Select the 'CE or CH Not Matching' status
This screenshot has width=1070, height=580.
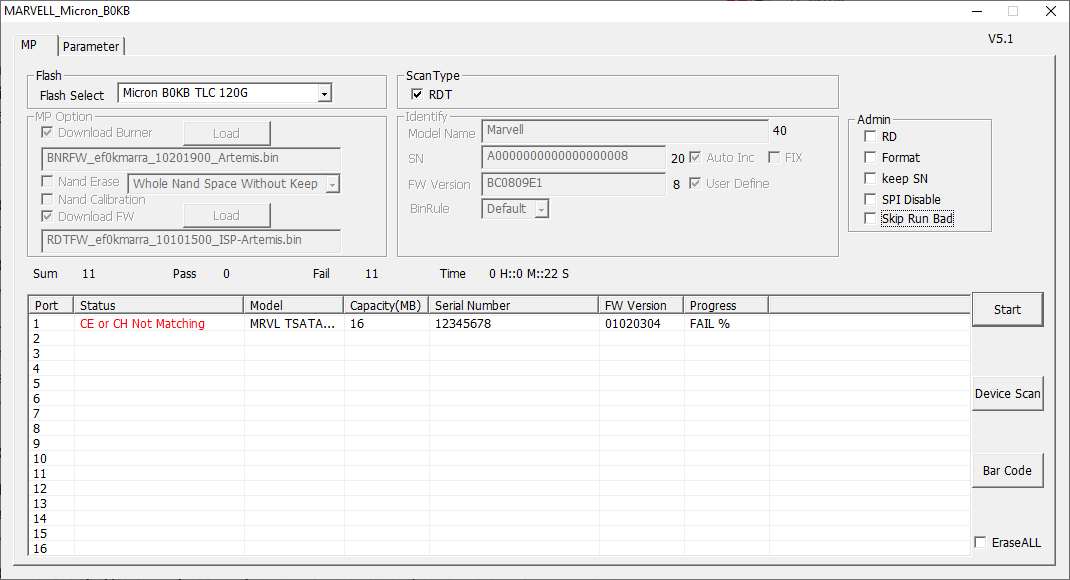(x=142, y=324)
